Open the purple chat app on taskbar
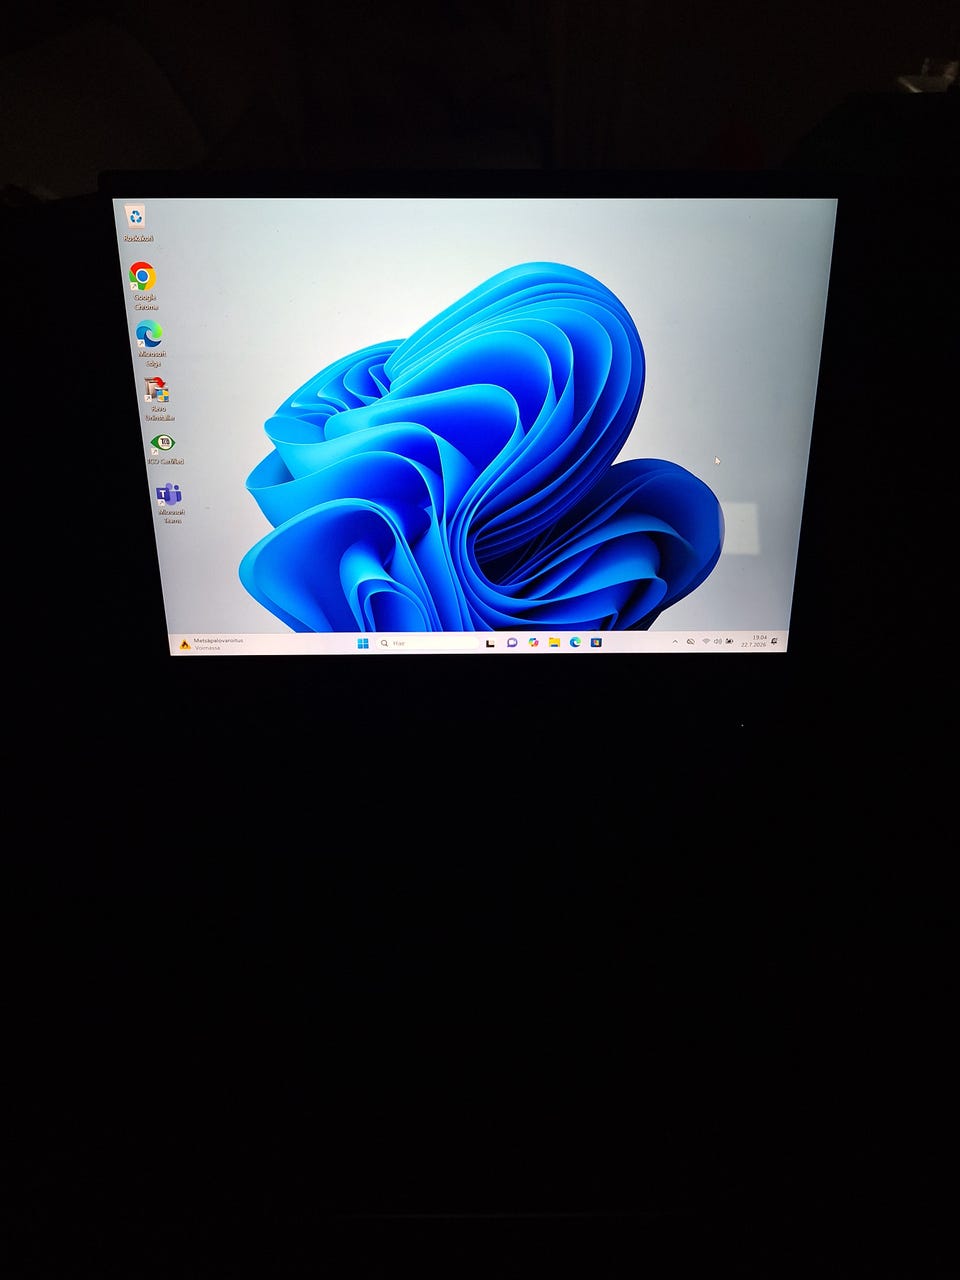The image size is (960, 1280). (x=512, y=643)
